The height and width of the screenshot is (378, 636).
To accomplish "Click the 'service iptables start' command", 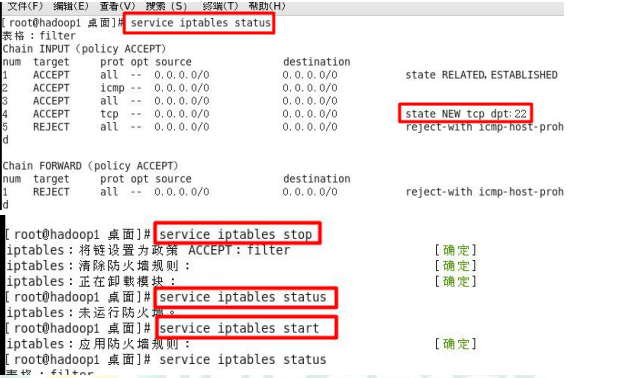I will pyautogui.click(x=239, y=328).
